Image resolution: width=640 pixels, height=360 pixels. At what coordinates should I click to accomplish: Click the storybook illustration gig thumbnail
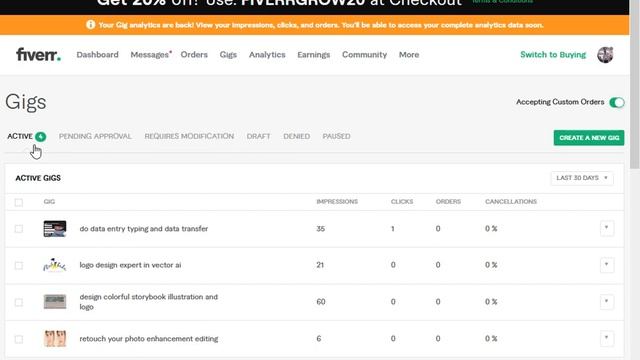point(55,302)
